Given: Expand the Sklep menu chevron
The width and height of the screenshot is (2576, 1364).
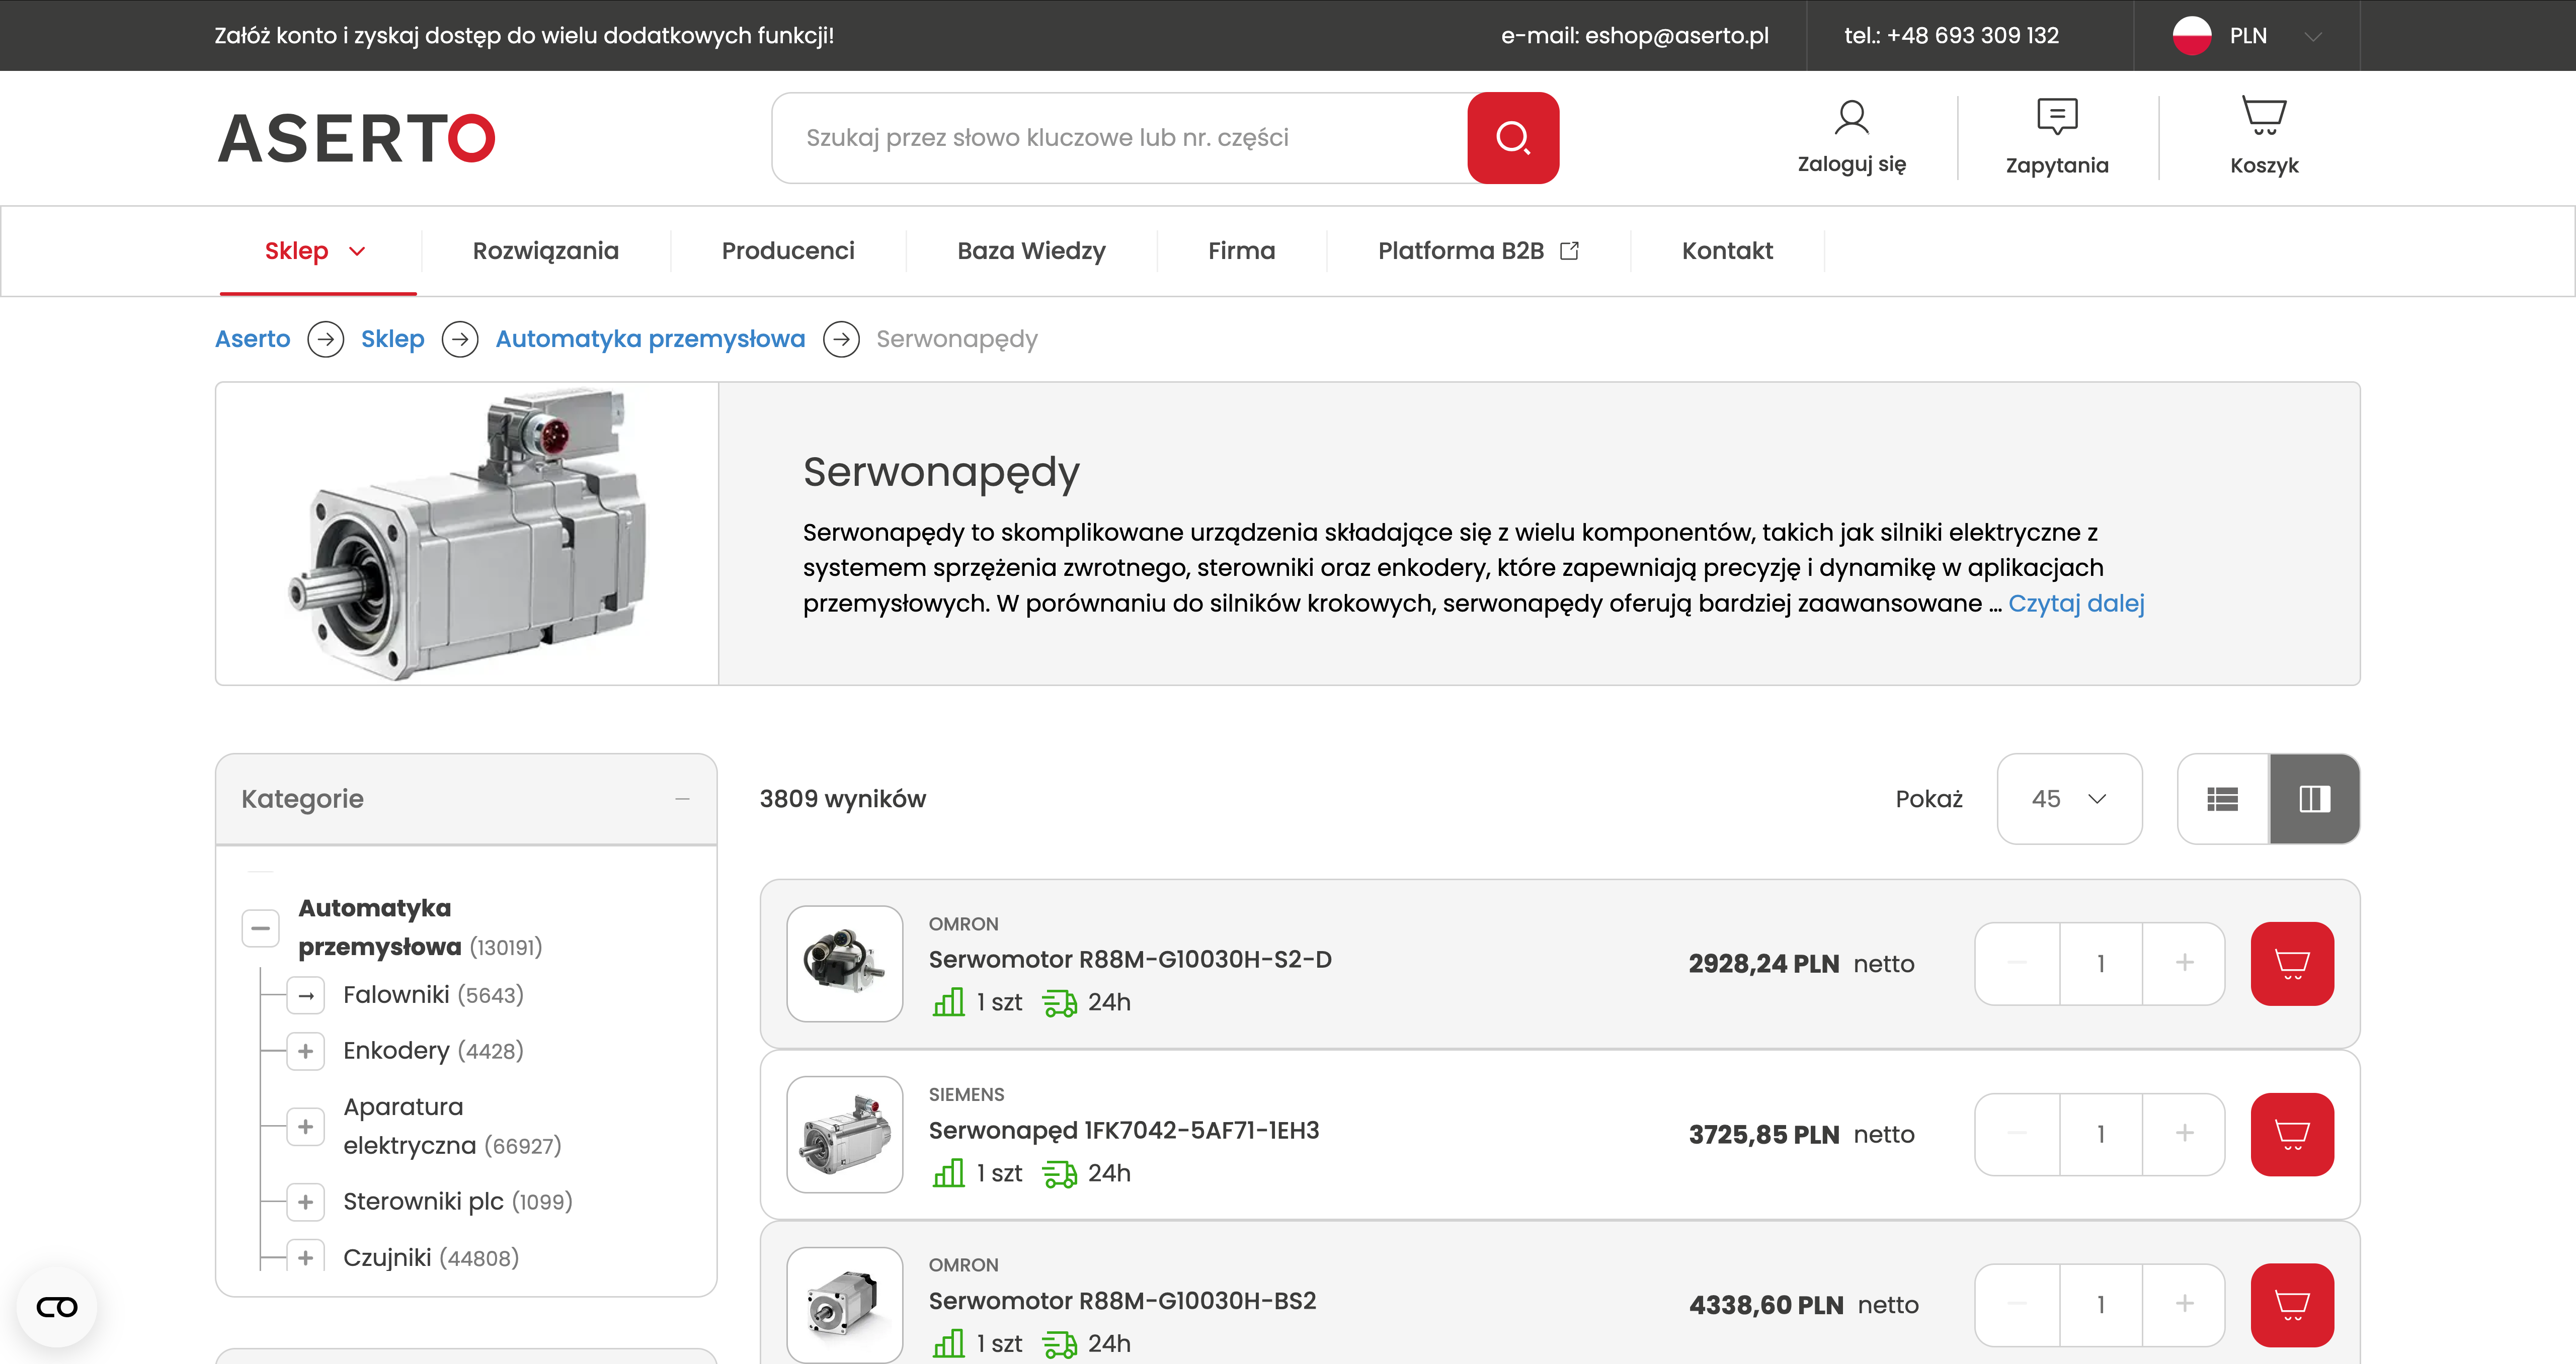Looking at the screenshot, I should click(x=357, y=251).
